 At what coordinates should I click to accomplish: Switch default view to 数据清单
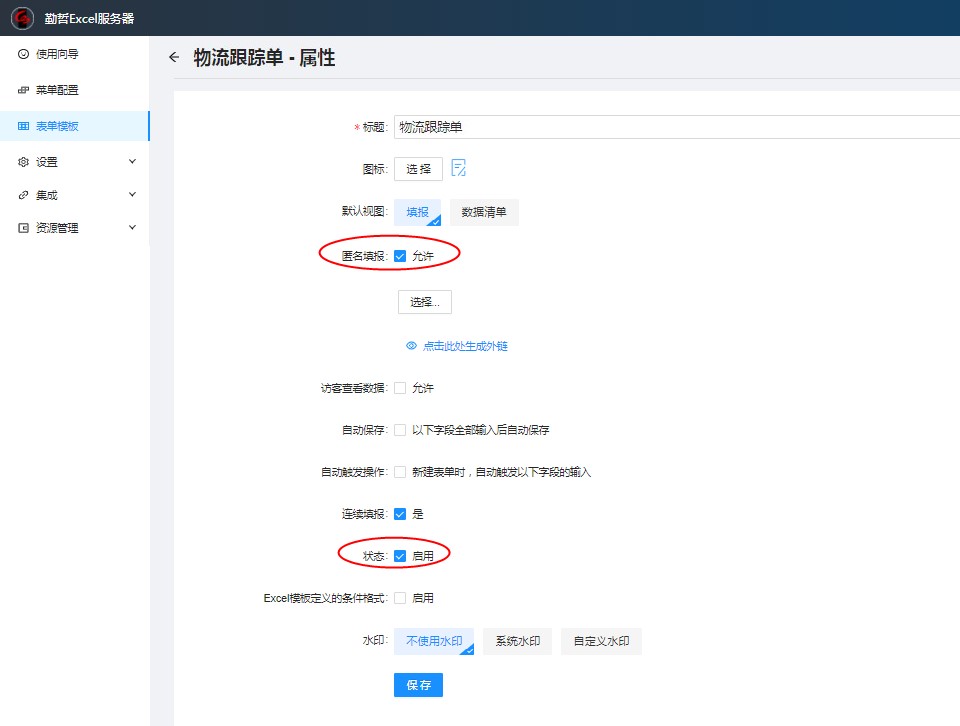pos(484,212)
